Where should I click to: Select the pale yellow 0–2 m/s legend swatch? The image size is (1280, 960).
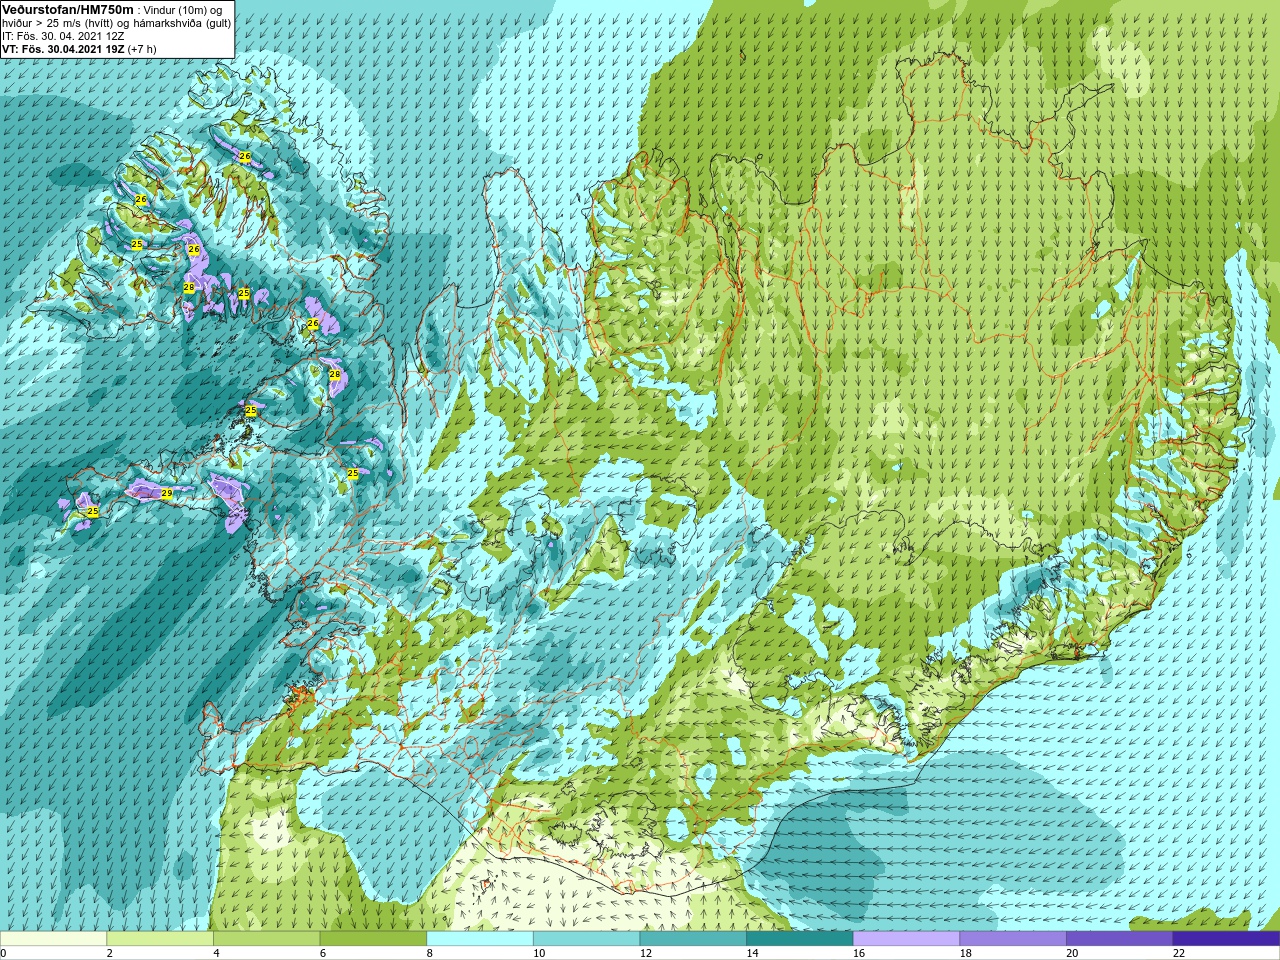(x=53, y=938)
